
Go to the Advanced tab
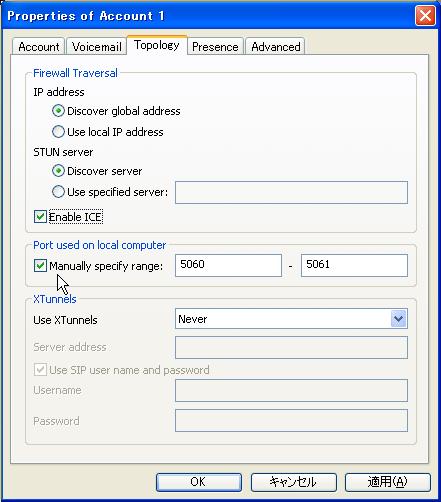click(x=276, y=47)
